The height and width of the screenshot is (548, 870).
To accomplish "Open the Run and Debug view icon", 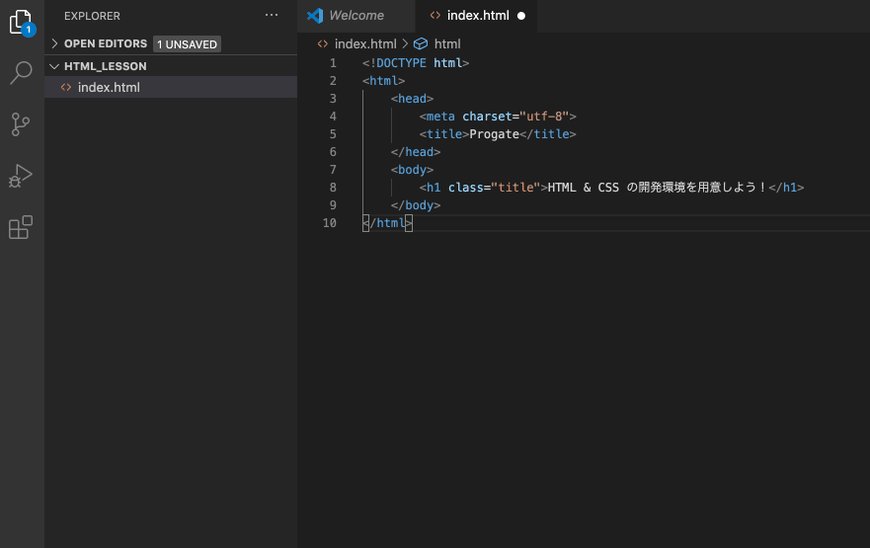I will click(x=21, y=176).
